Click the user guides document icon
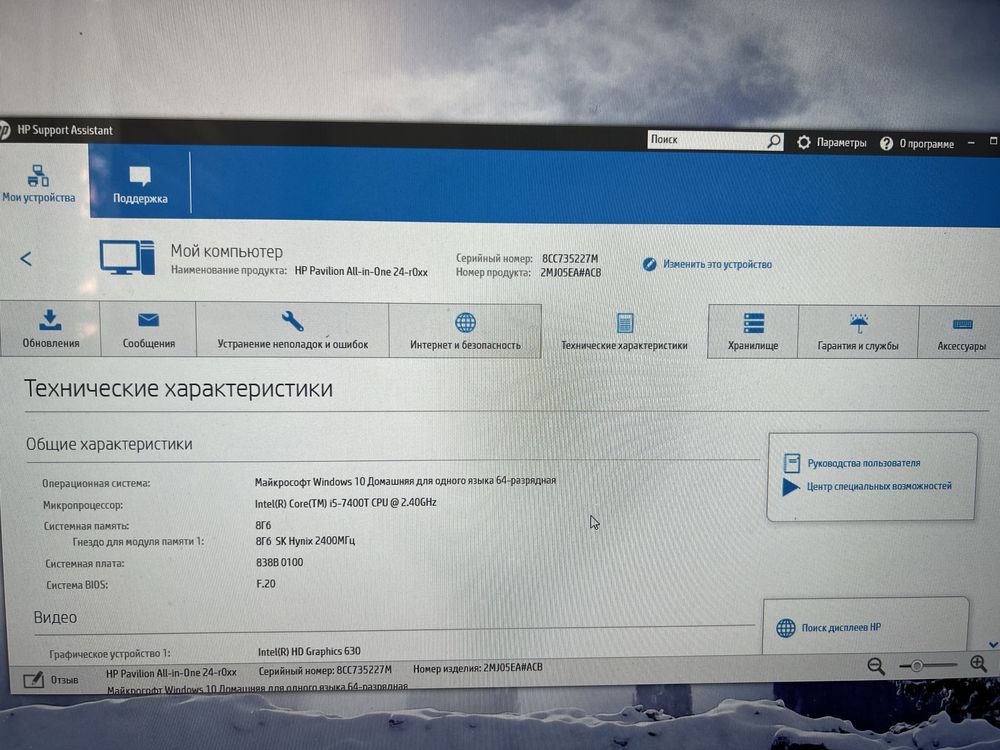 tap(791, 462)
